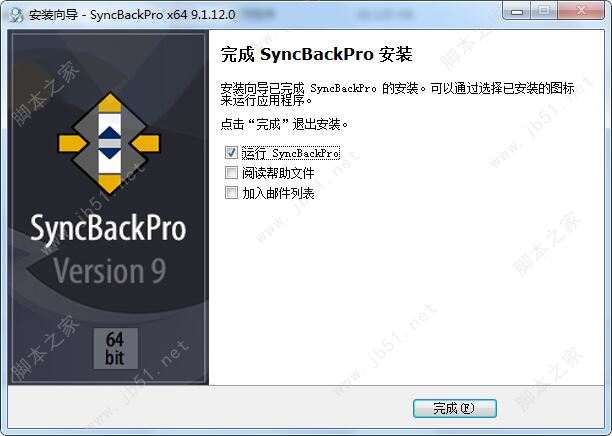The image size is (612, 436).
Task: Enable the 阅读帮助文件 checkbox
Action: click(x=231, y=173)
